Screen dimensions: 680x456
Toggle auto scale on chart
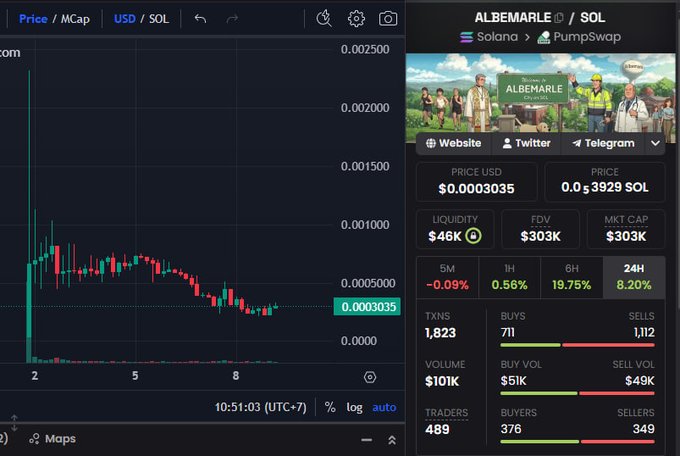pyautogui.click(x=384, y=407)
